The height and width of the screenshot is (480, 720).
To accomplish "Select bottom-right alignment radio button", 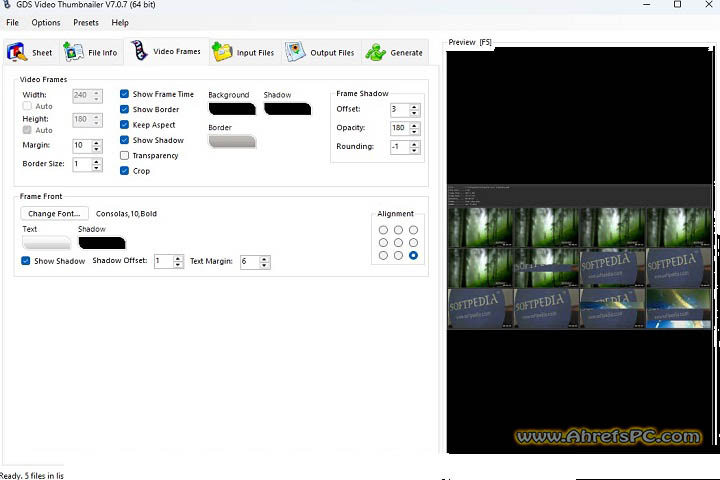I will click(413, 255).
